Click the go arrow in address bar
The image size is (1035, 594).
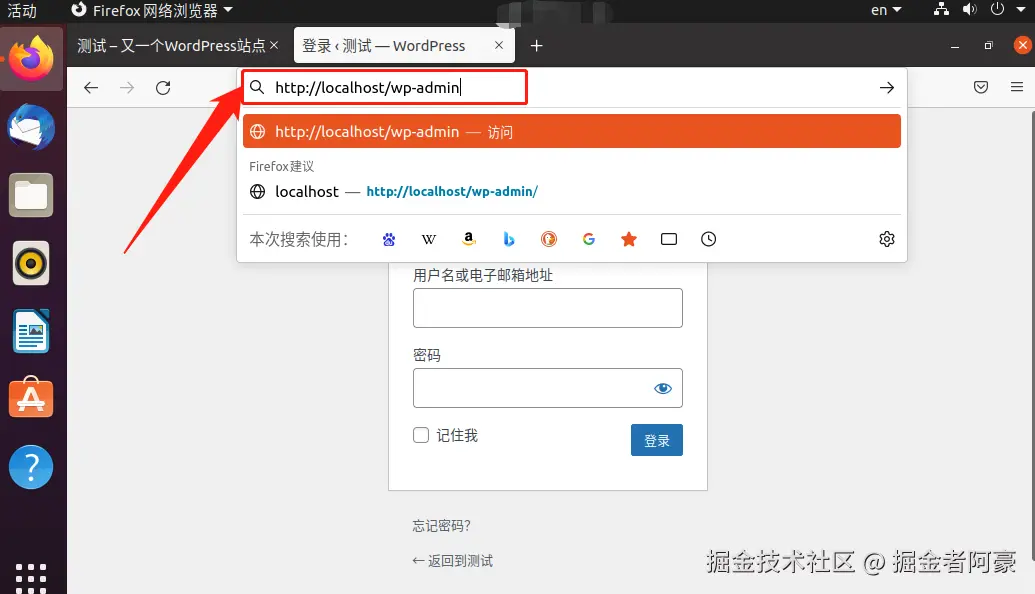[x=886, y=88]
